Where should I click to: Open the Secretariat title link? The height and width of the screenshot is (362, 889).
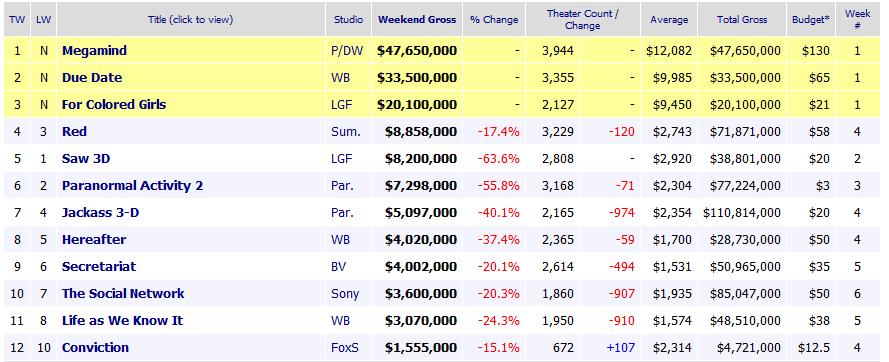(99, 267)
